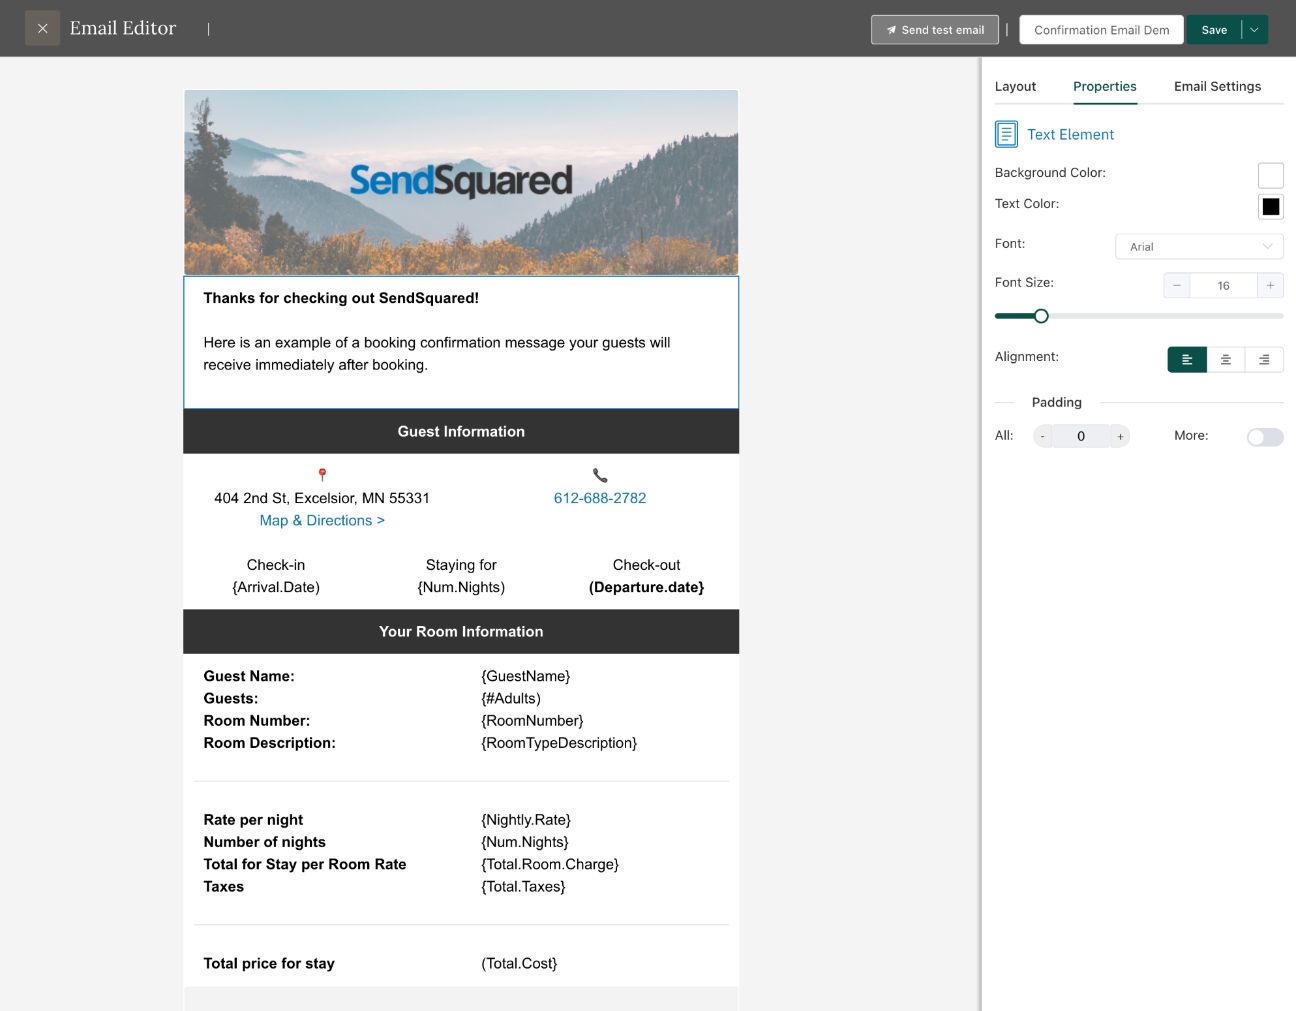Click the red map pin icon
1296x1011 pixels.
click(x=322, y=475)
